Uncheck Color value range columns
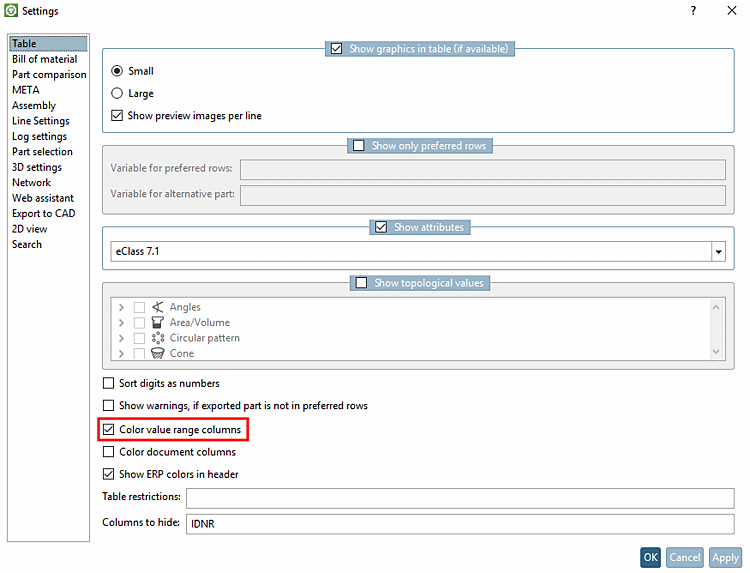 pos(109,430)
